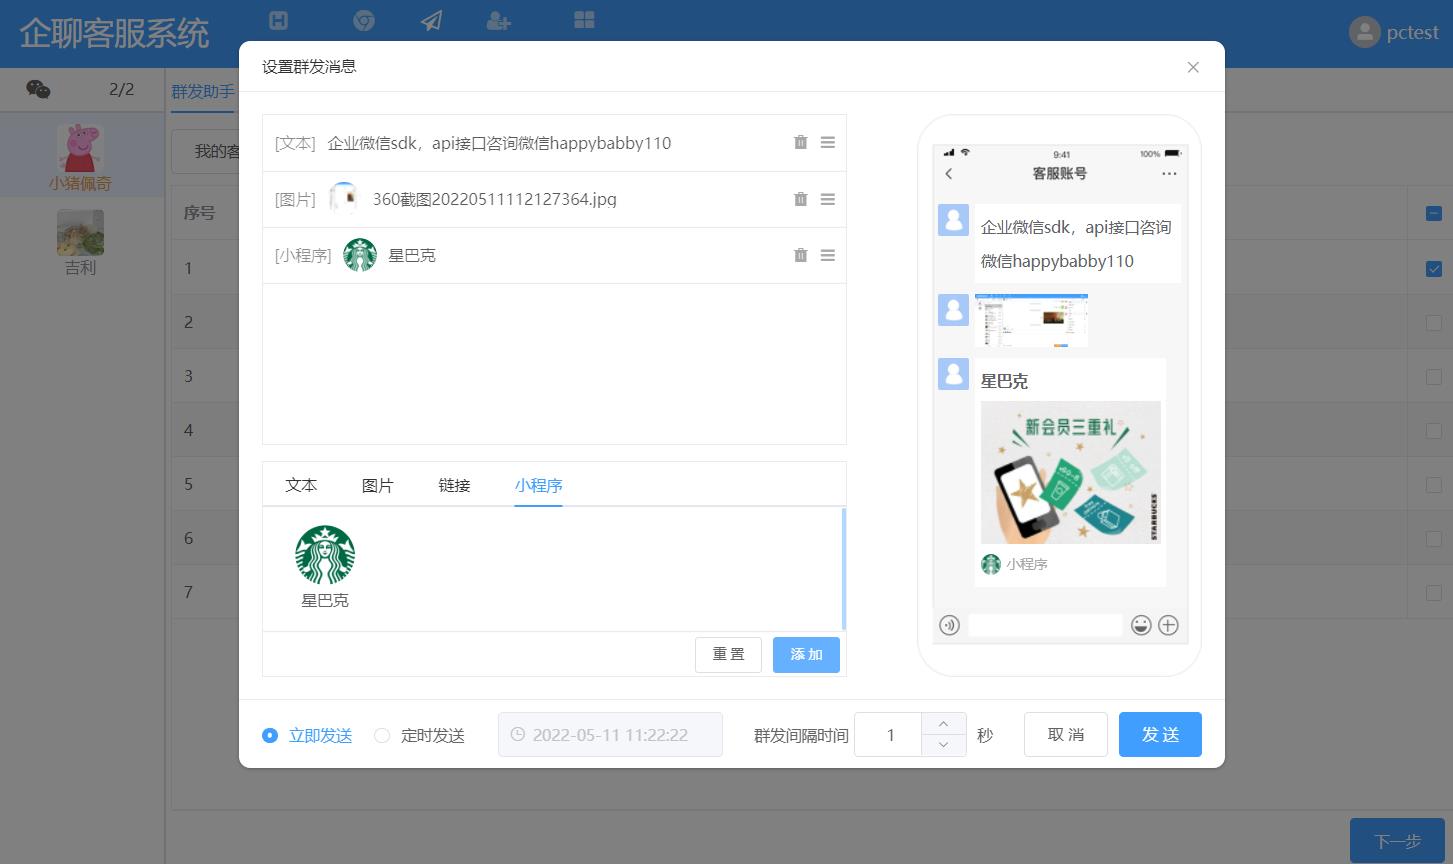Click the 群发间隔时间 number input field
The width and height of the screenshot is (1453, 864).
click(x=889, y=735)
